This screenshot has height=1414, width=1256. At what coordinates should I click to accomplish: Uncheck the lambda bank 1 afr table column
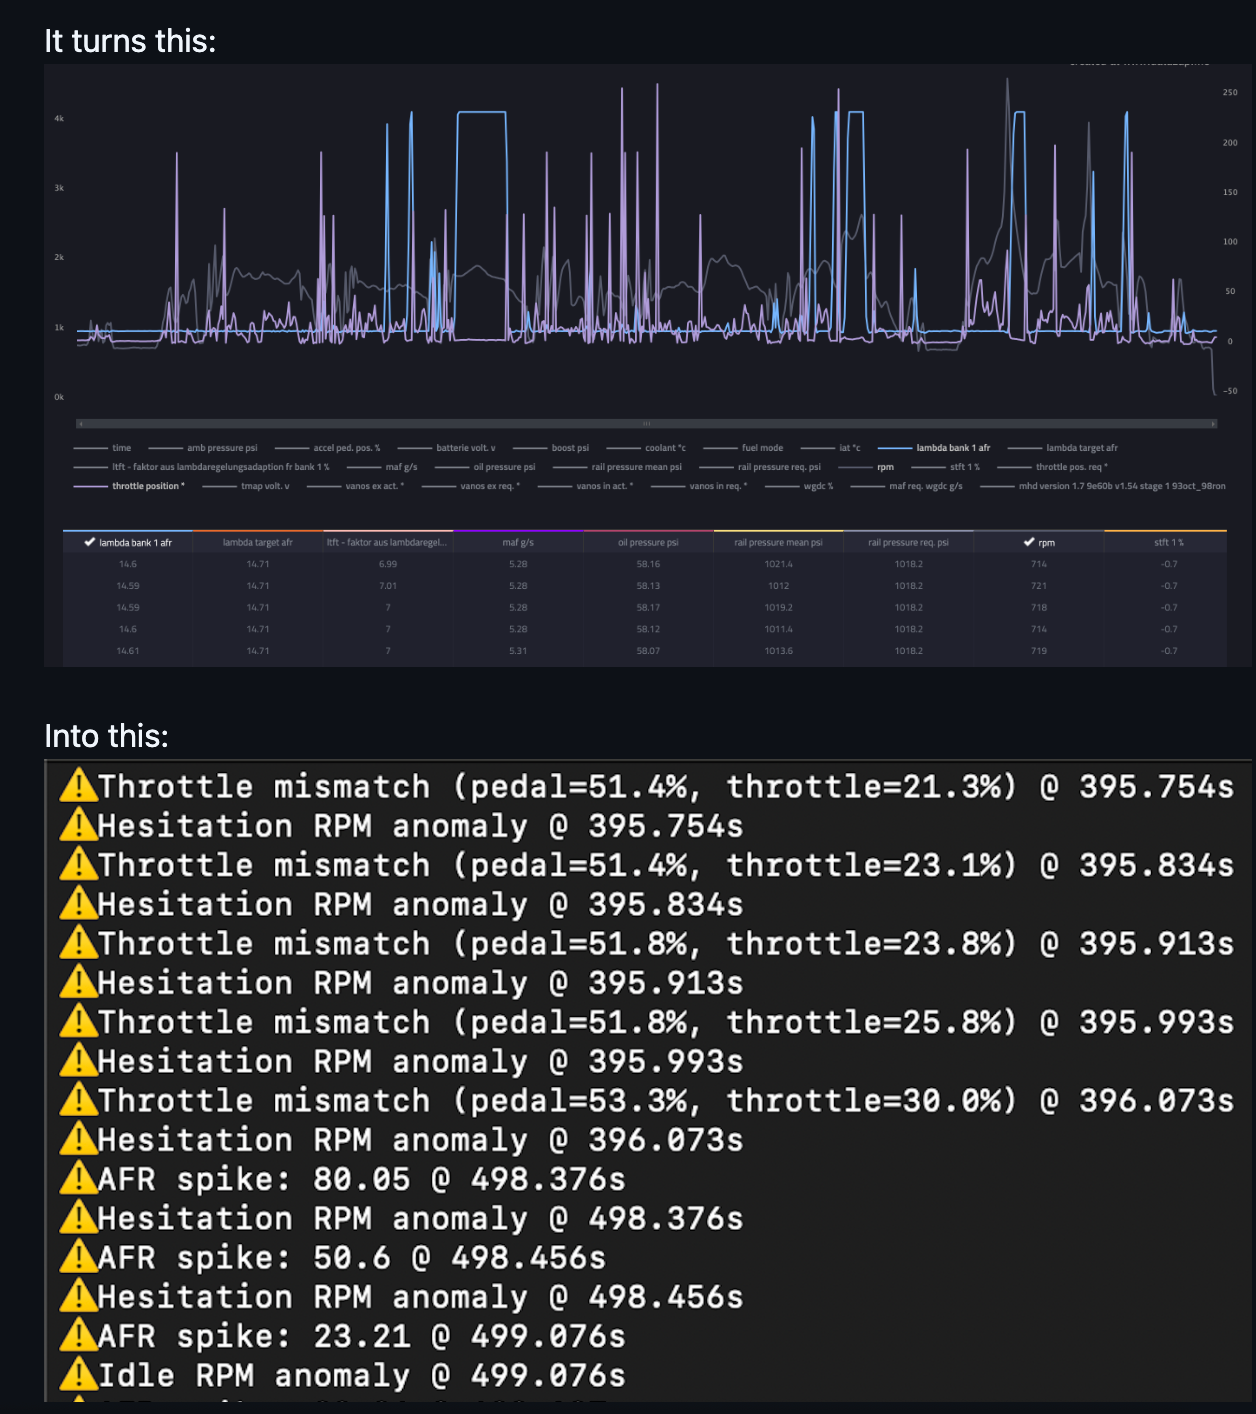[x=90, y=542]
